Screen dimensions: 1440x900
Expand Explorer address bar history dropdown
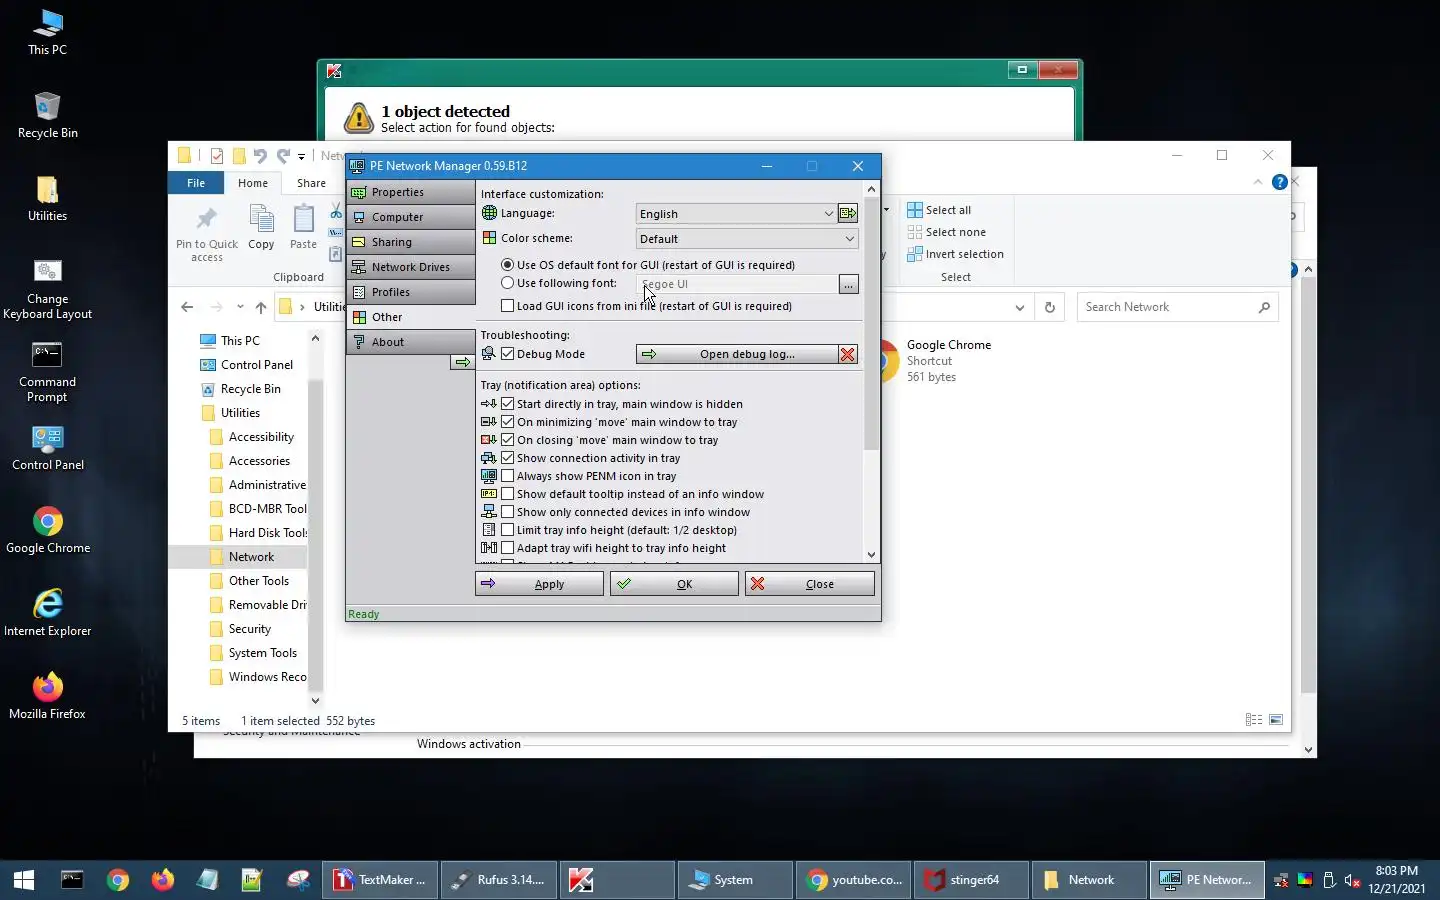[x=1019, y=307]
